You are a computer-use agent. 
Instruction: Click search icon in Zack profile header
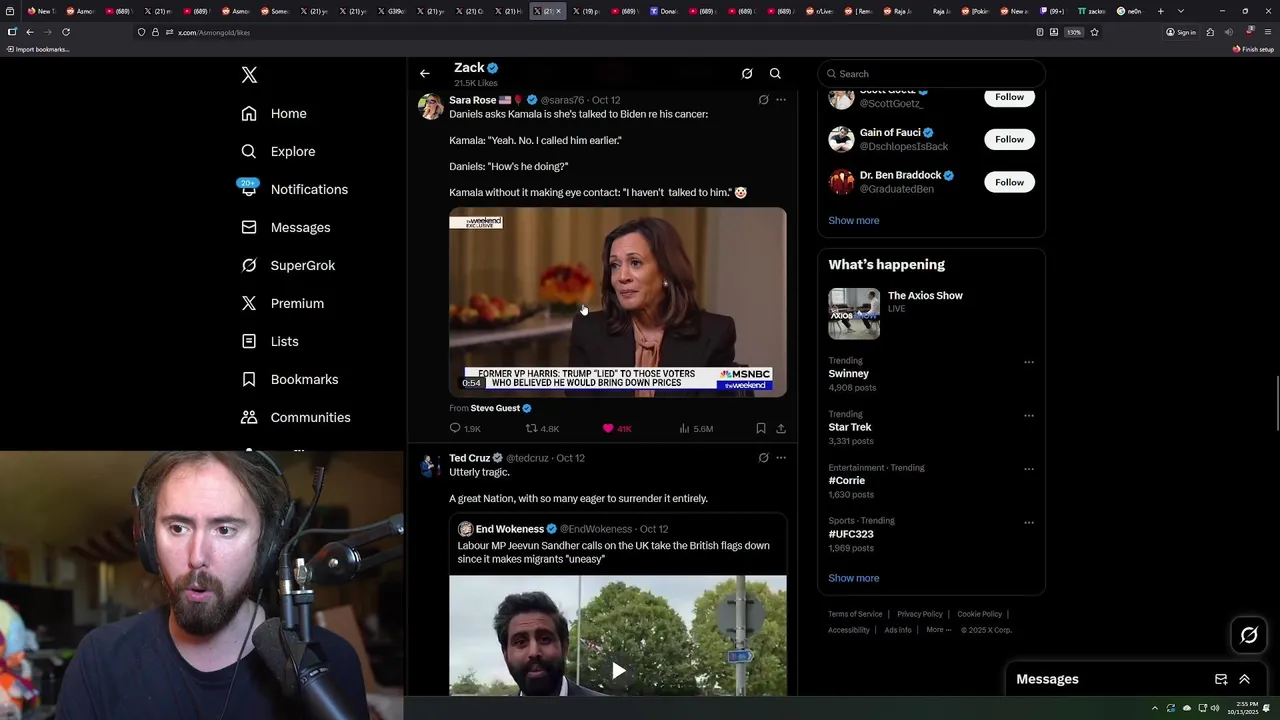775,74
